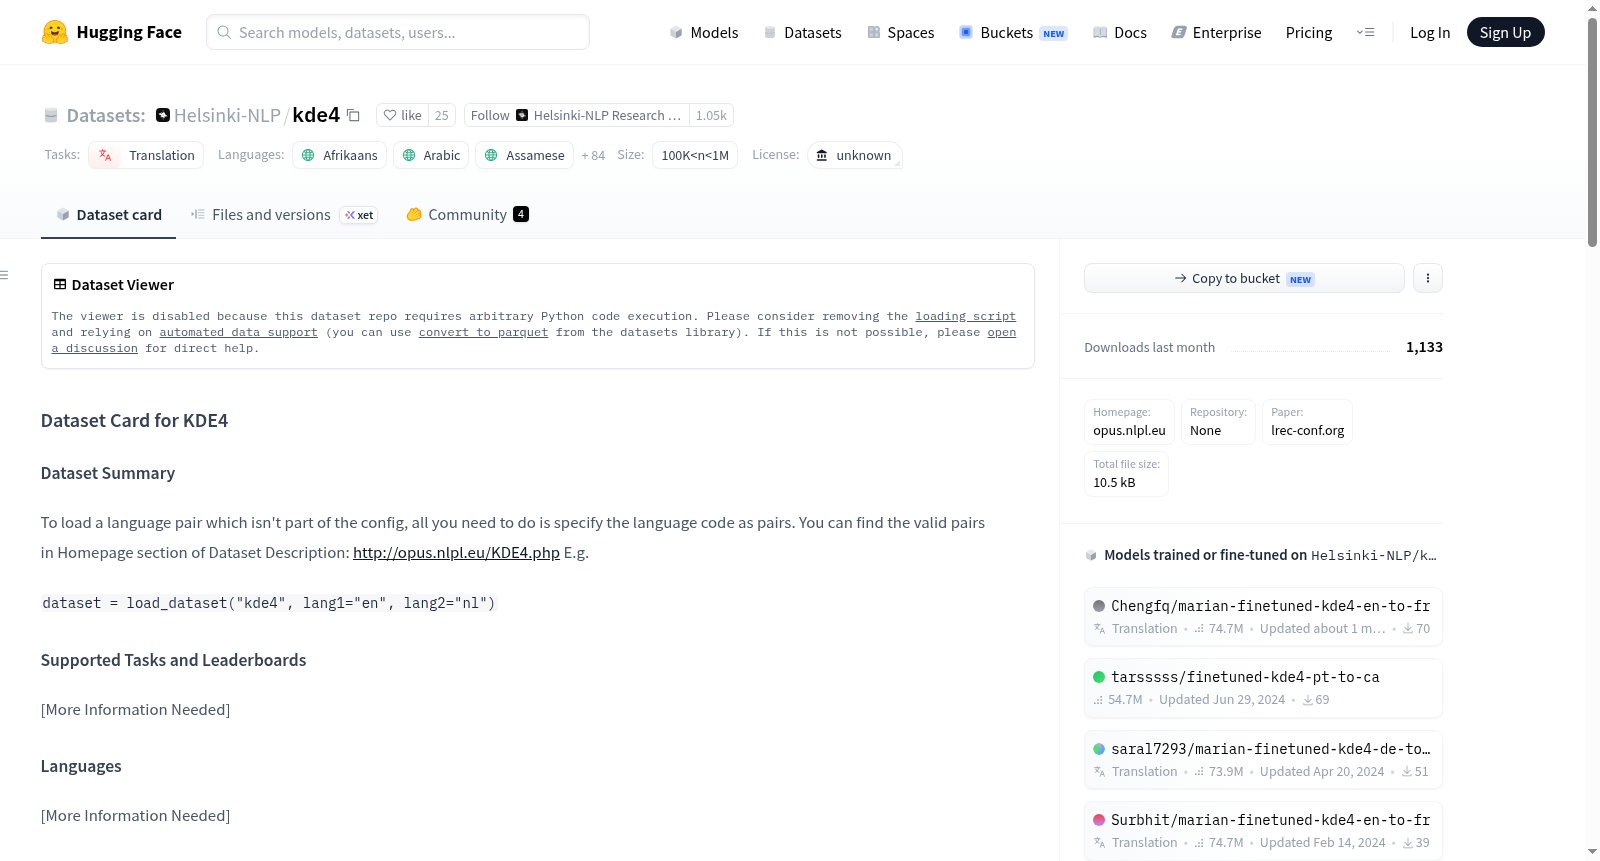
Task: Follow Helsinki-NLP Research organization
Action: click(x=577, y=115)
